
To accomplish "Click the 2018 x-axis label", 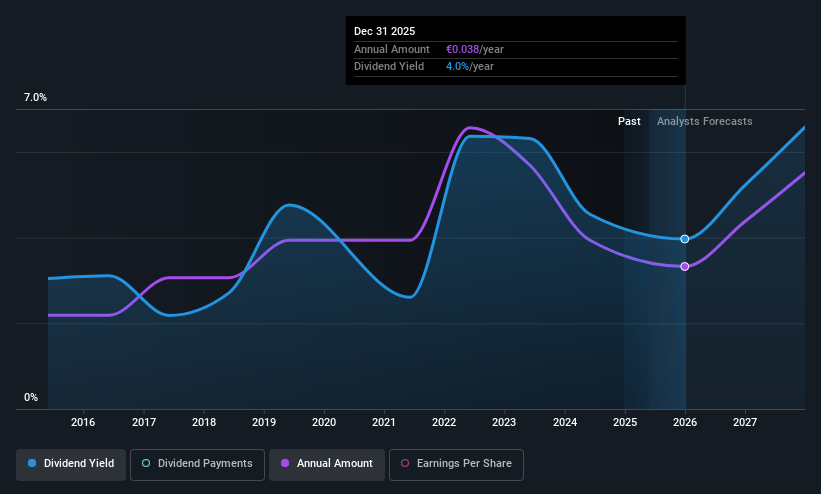I will [204, 422].
